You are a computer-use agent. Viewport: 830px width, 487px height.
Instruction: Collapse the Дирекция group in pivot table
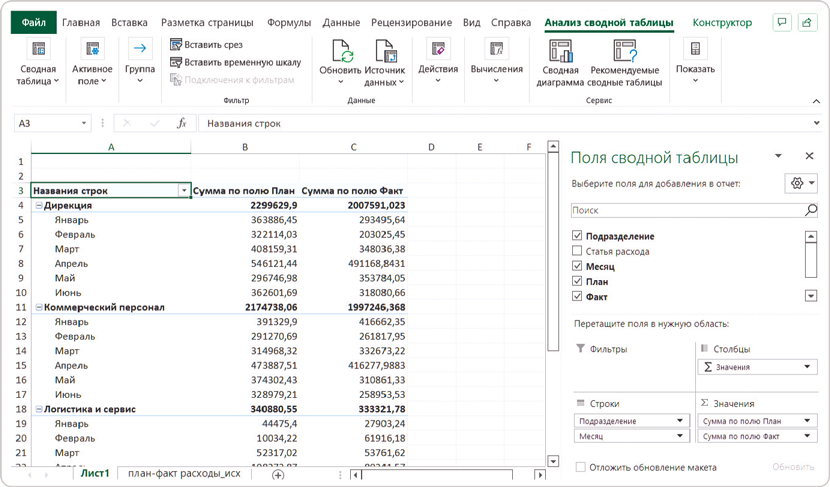coord(38,205)
